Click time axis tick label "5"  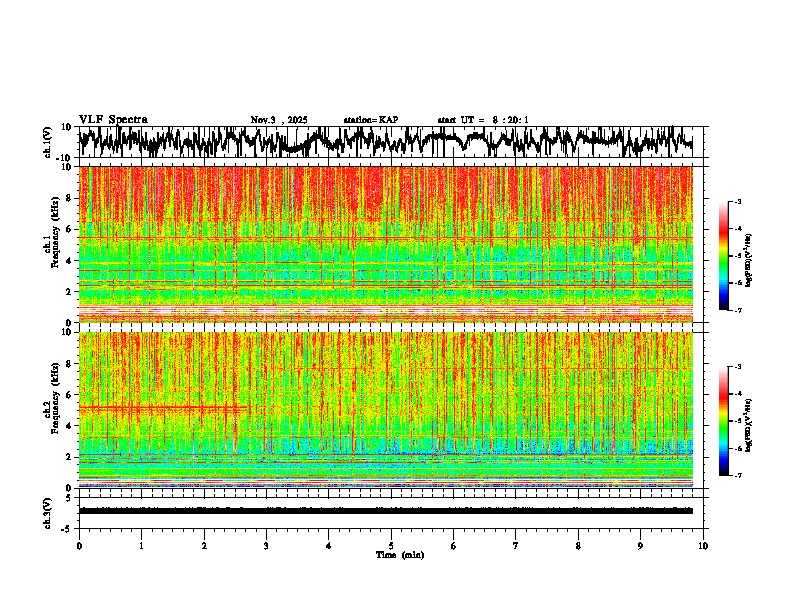point(391,546)
